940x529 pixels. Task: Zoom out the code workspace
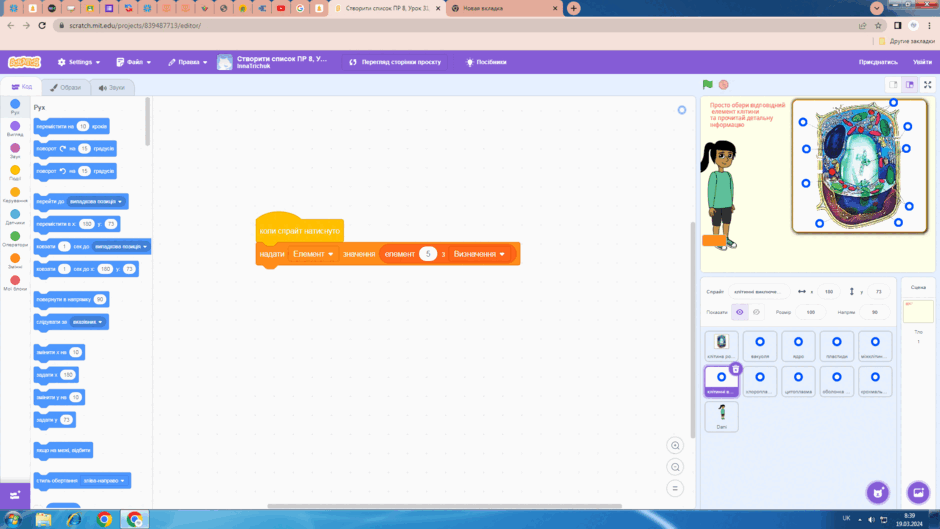(x=675, y=467)
